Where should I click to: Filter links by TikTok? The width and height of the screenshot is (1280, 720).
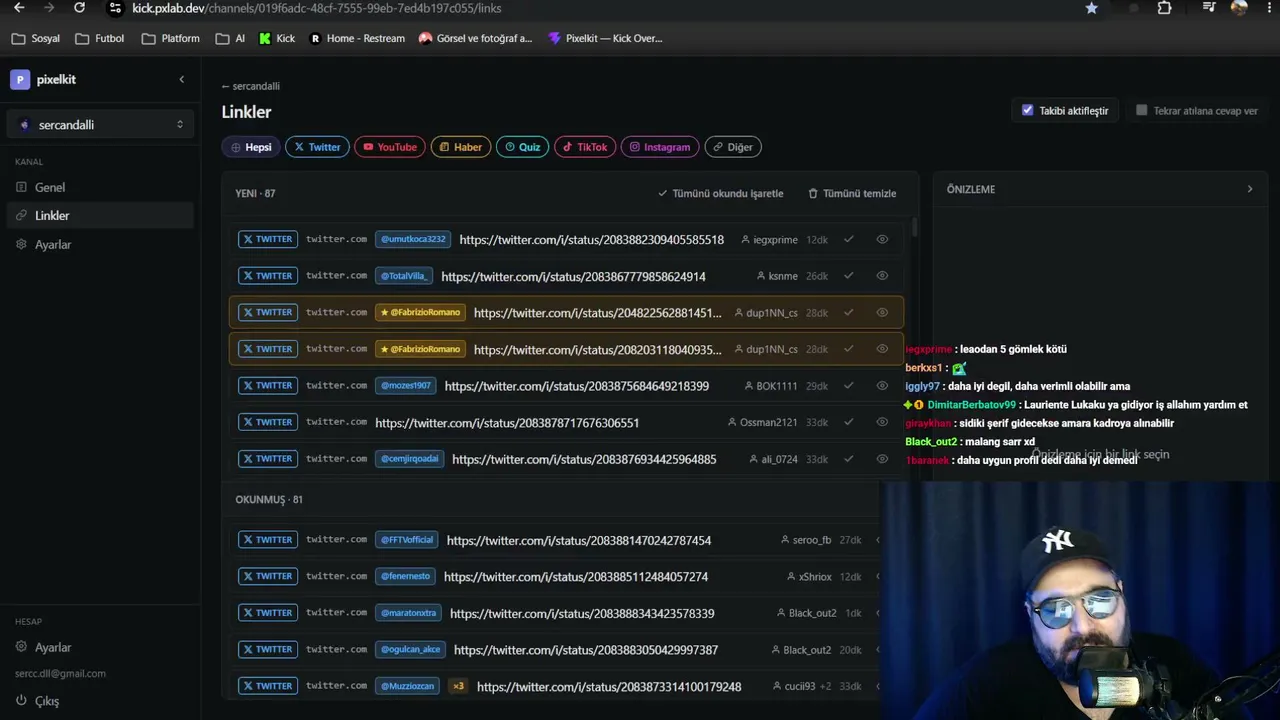click(585, 147)
